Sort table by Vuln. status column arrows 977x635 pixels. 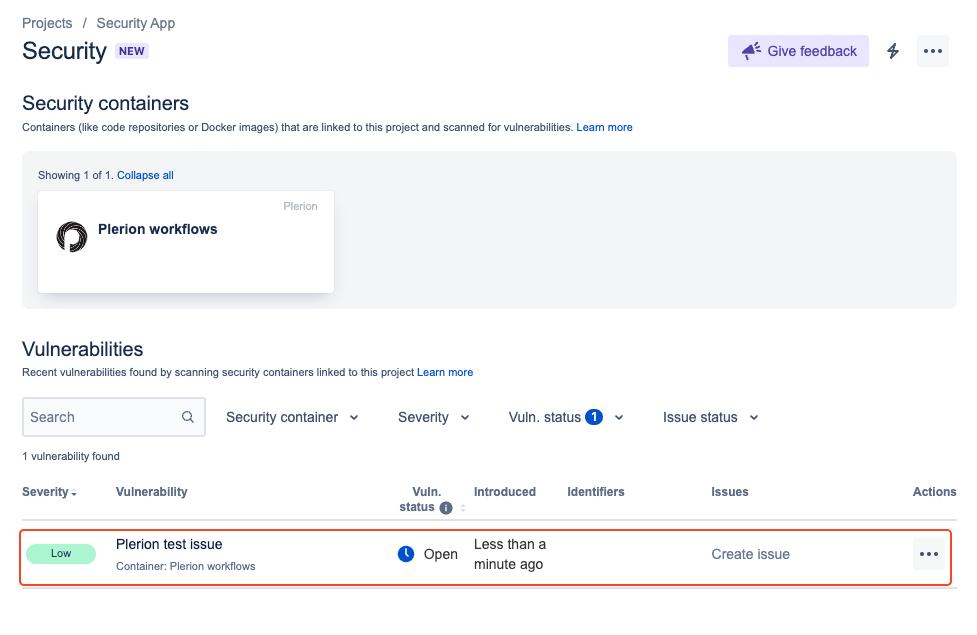463,508
